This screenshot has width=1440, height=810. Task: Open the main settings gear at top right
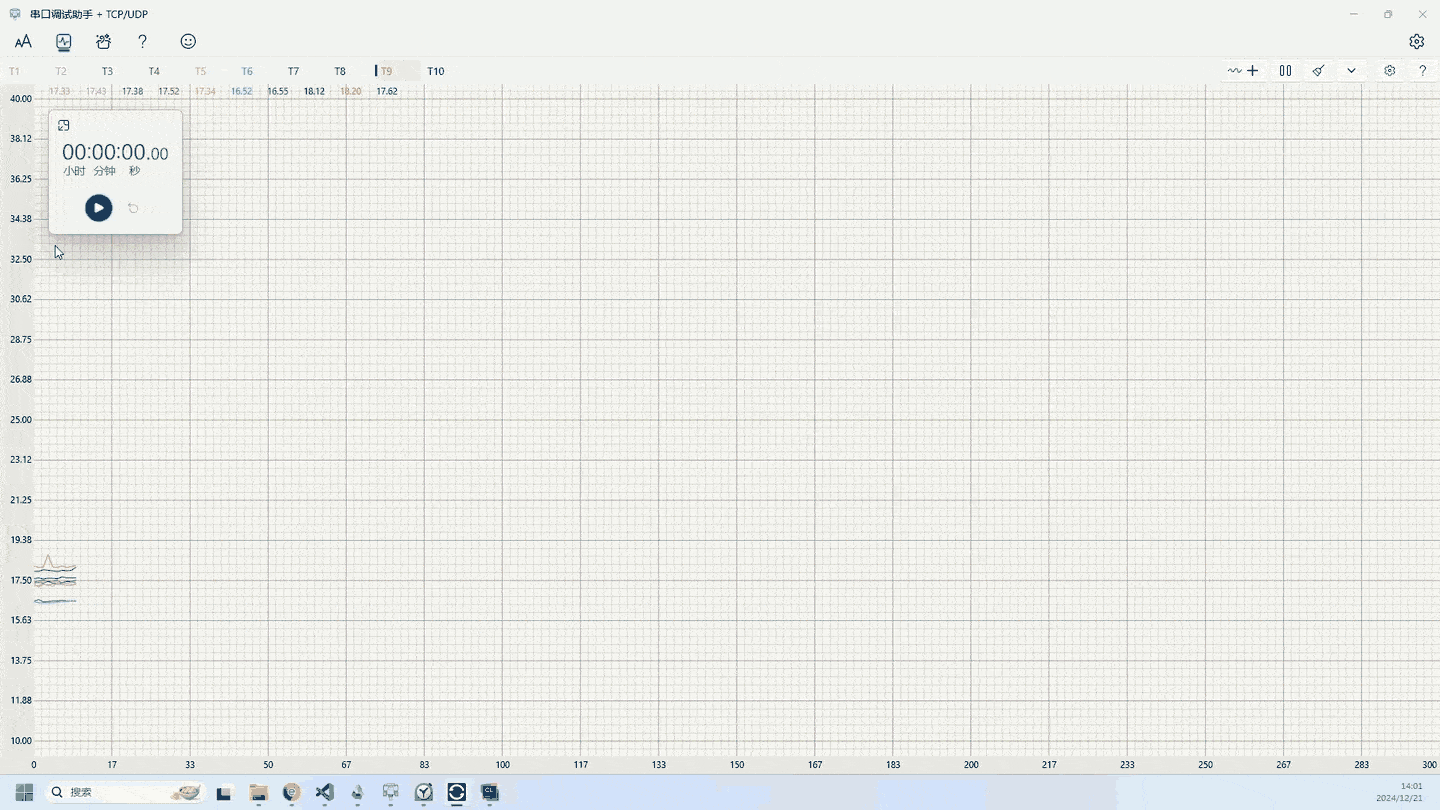coord(1416,42)
